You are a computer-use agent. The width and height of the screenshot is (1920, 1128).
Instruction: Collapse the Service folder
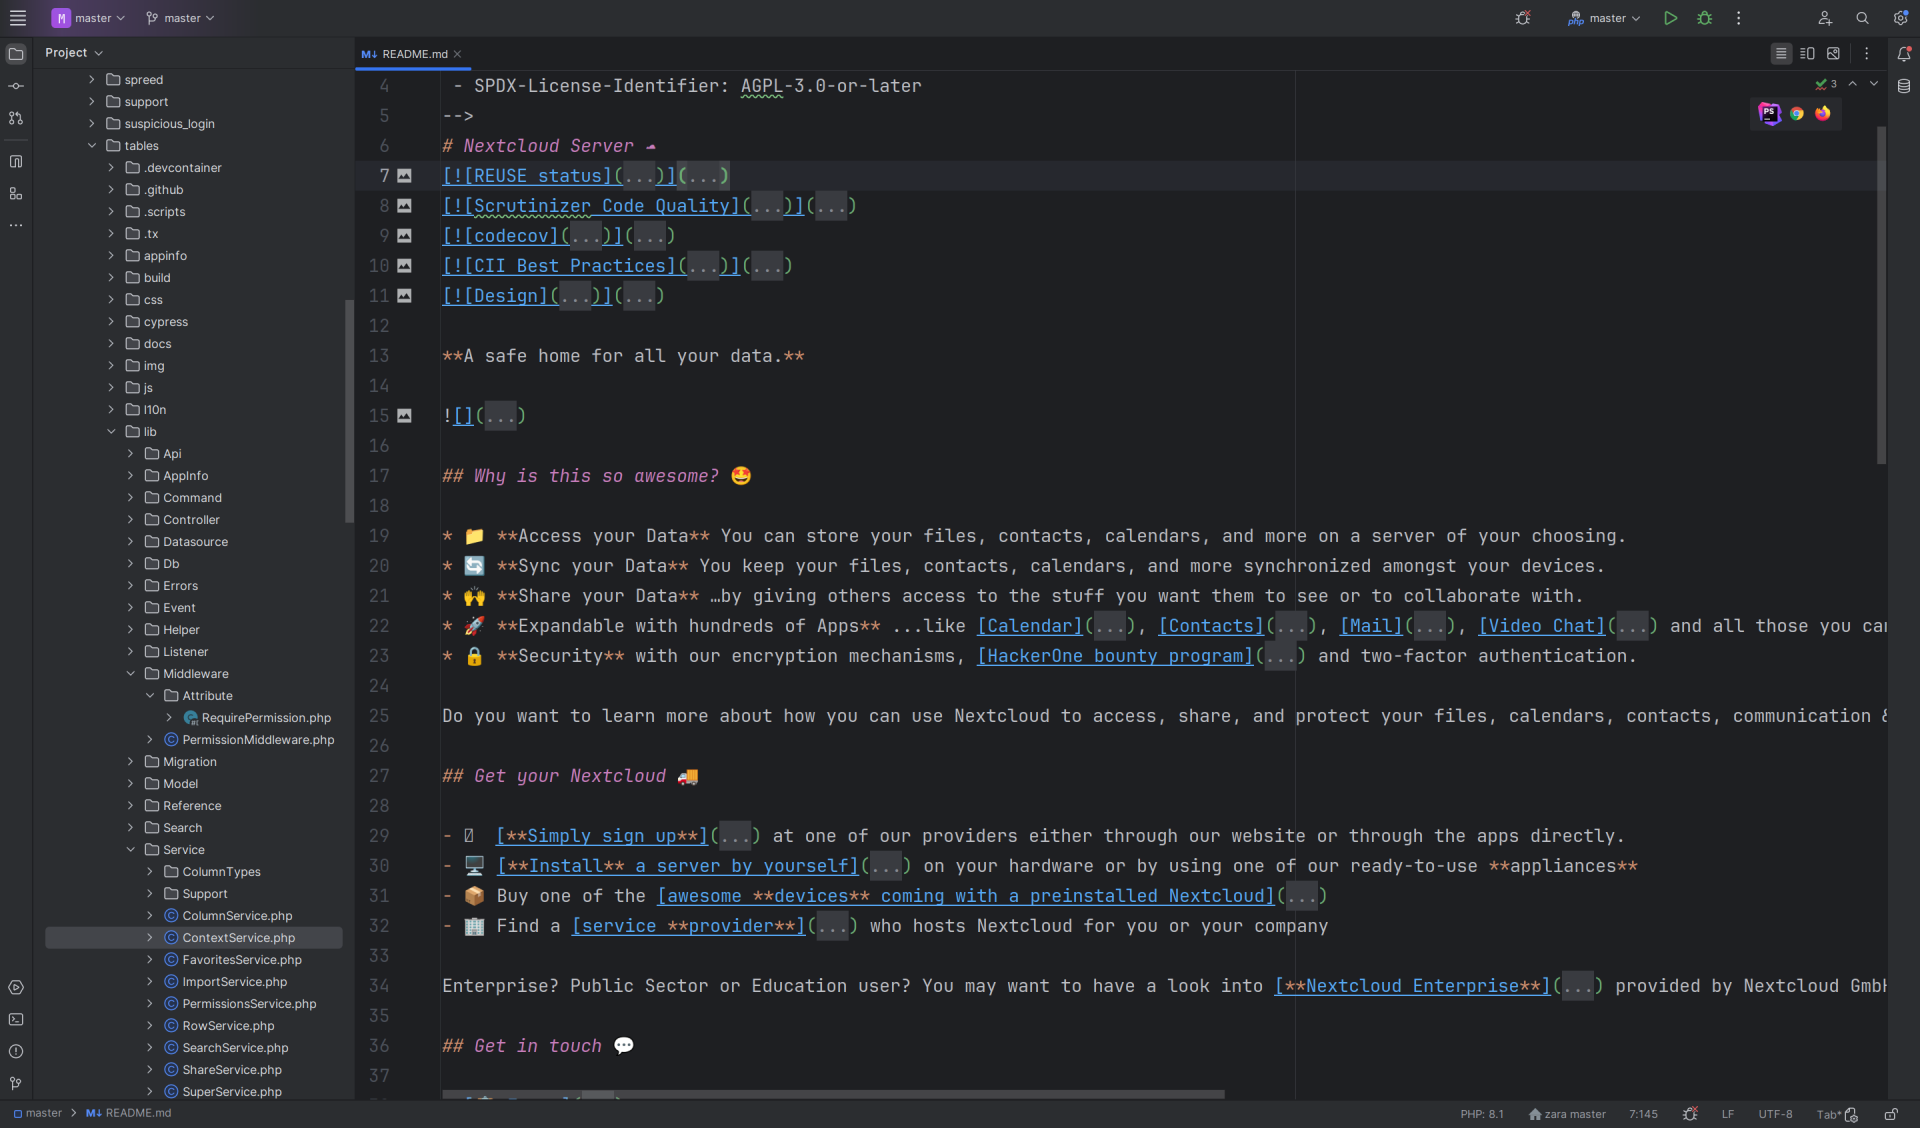[130, 850]
